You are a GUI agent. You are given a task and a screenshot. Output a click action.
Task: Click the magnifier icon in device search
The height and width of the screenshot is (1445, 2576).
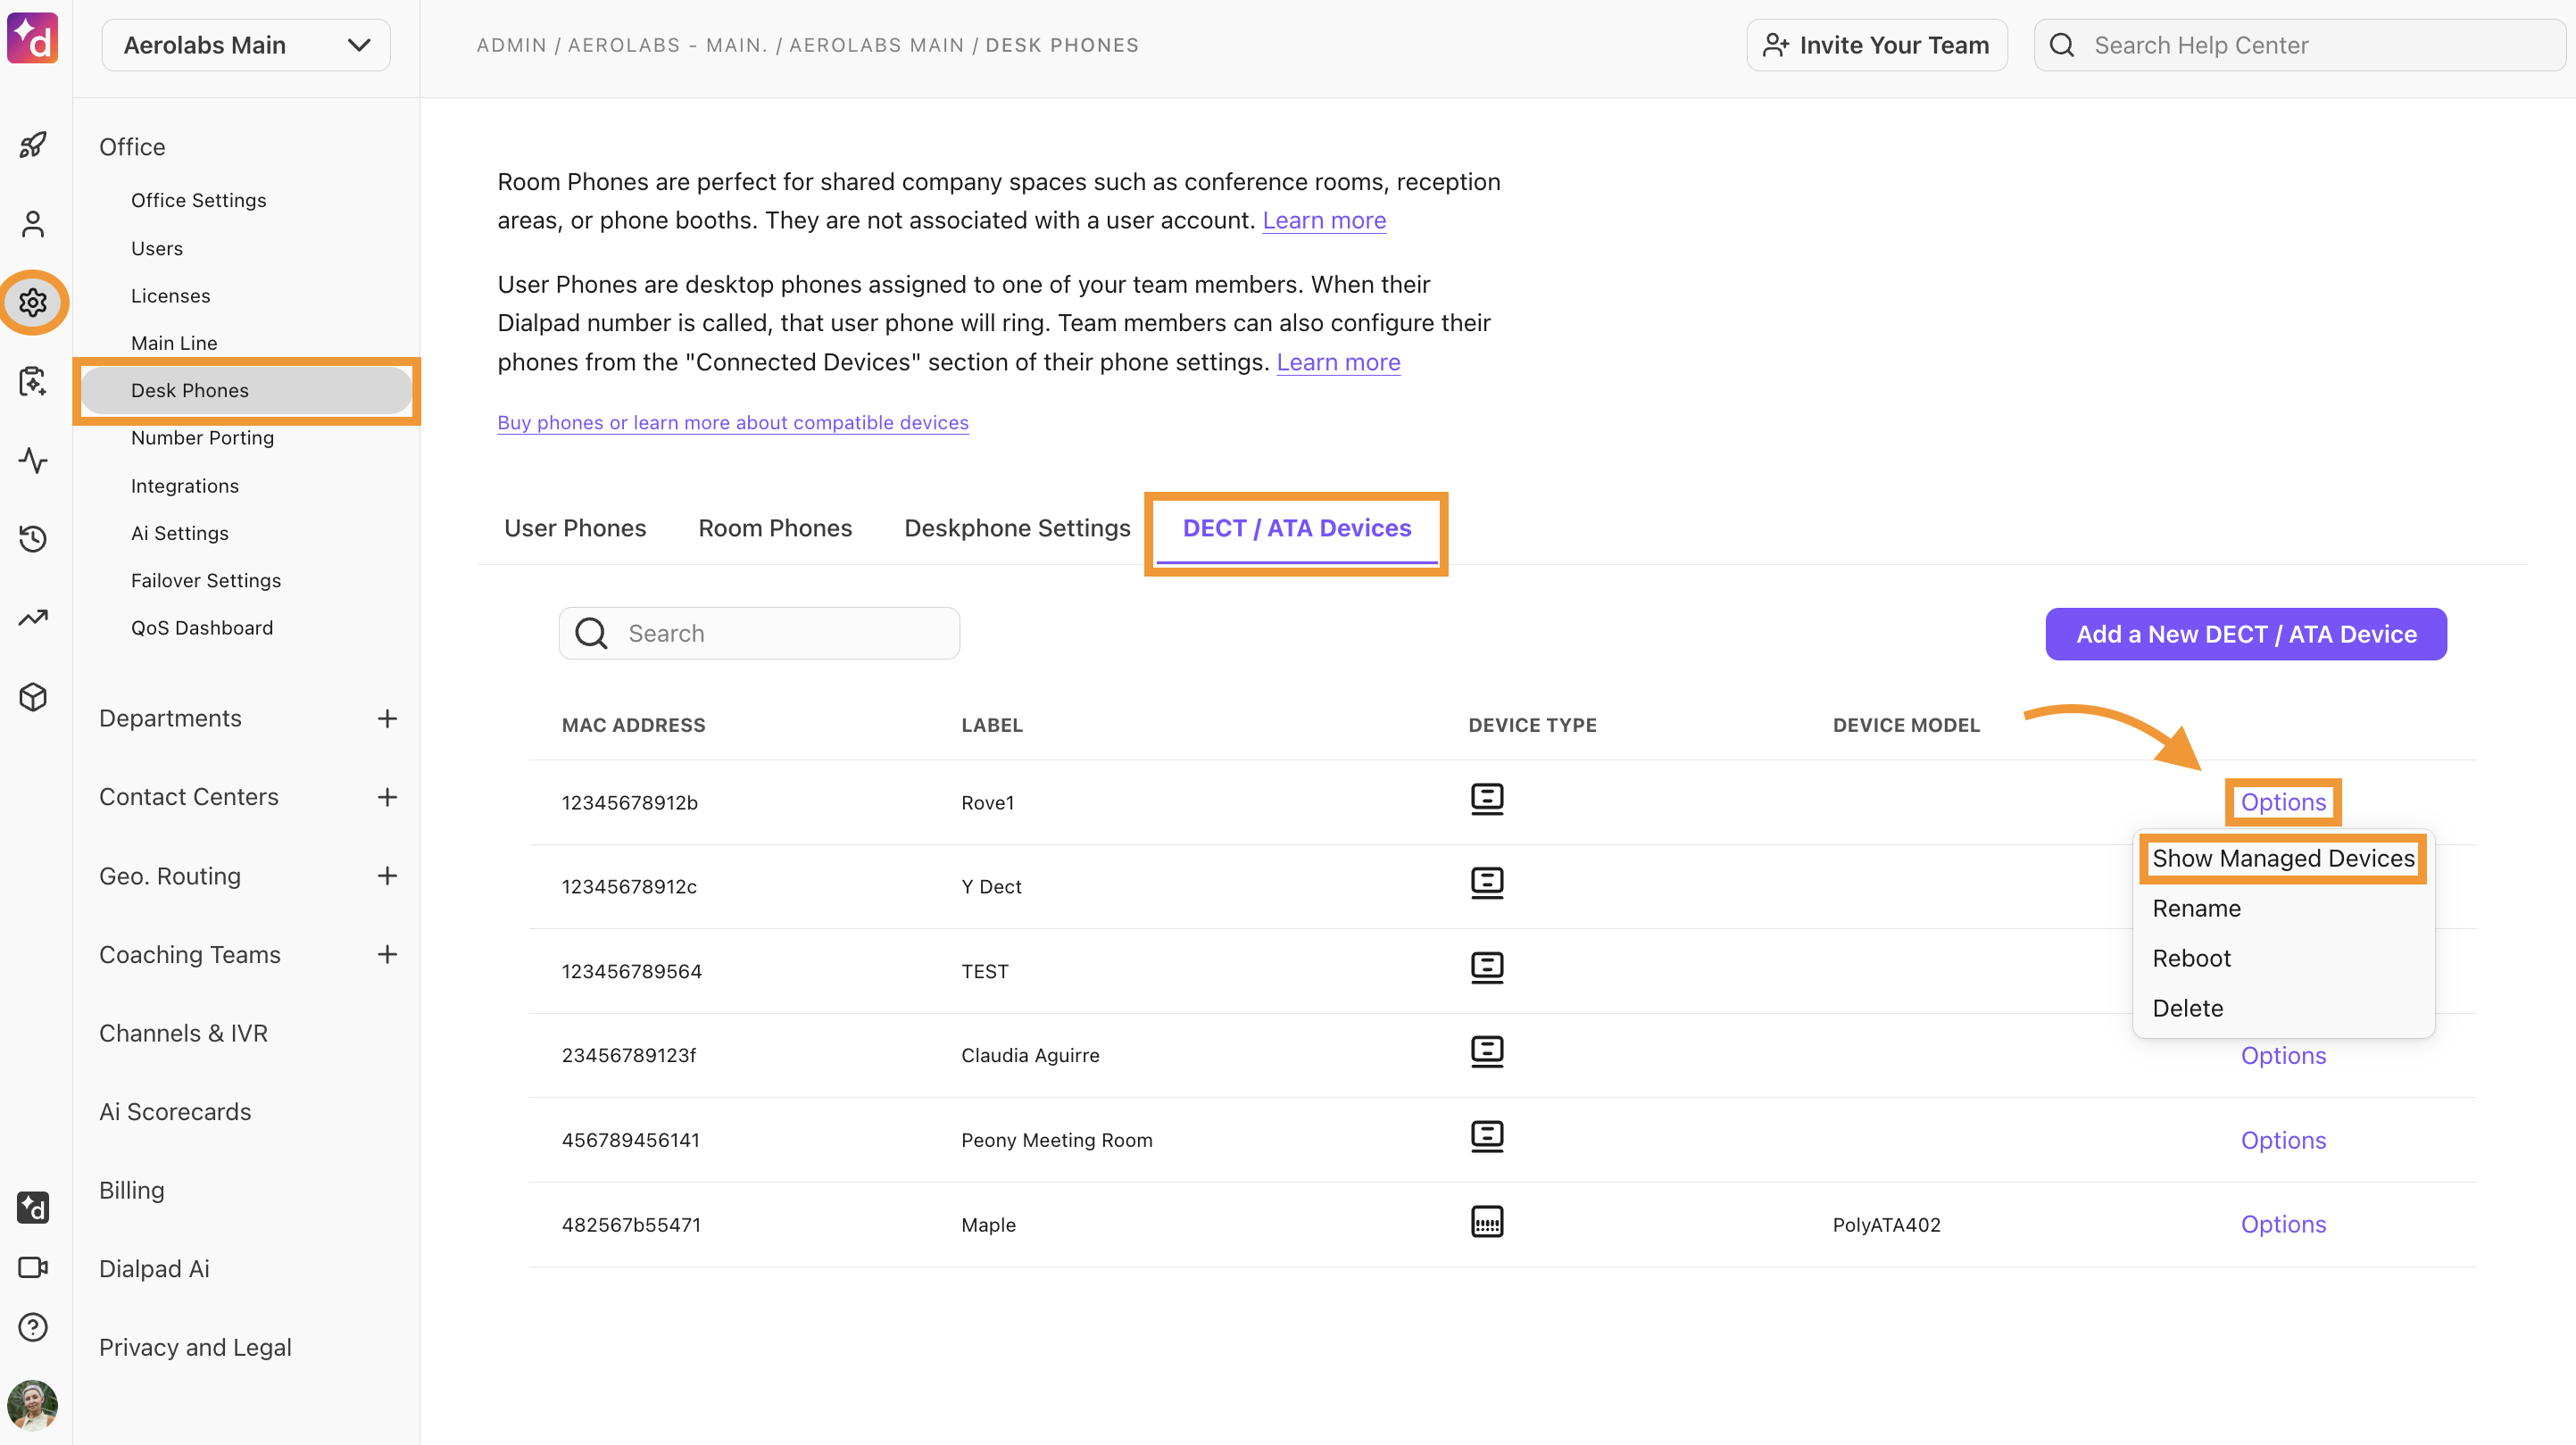tap(591, 633)
